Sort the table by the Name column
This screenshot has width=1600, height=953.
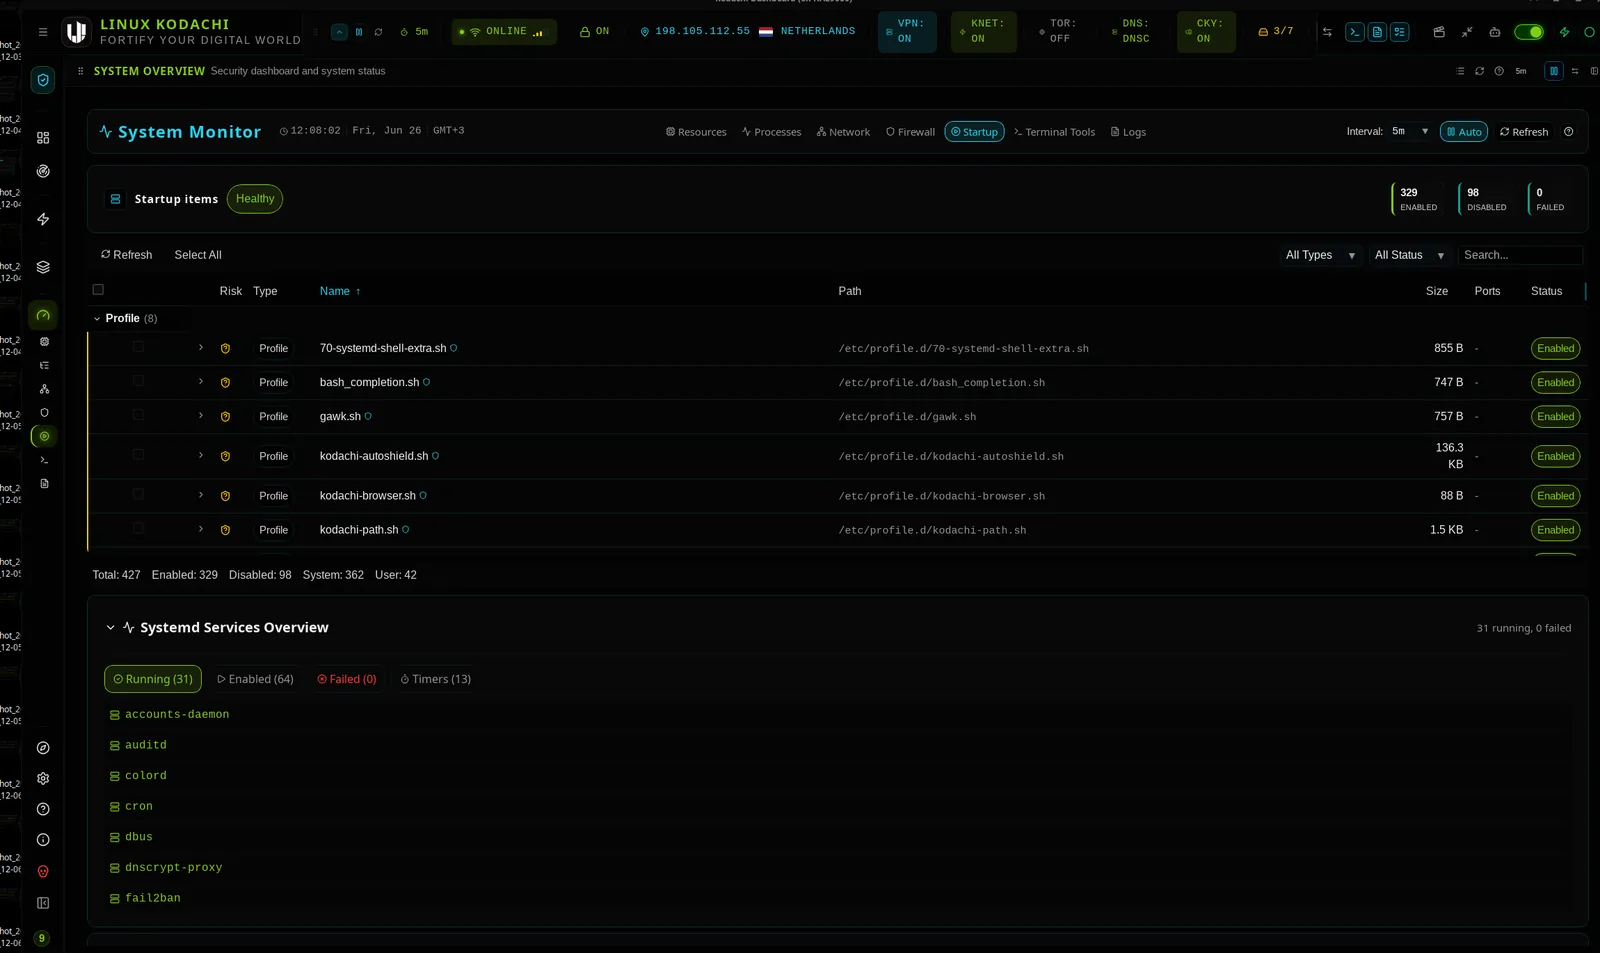340,291
